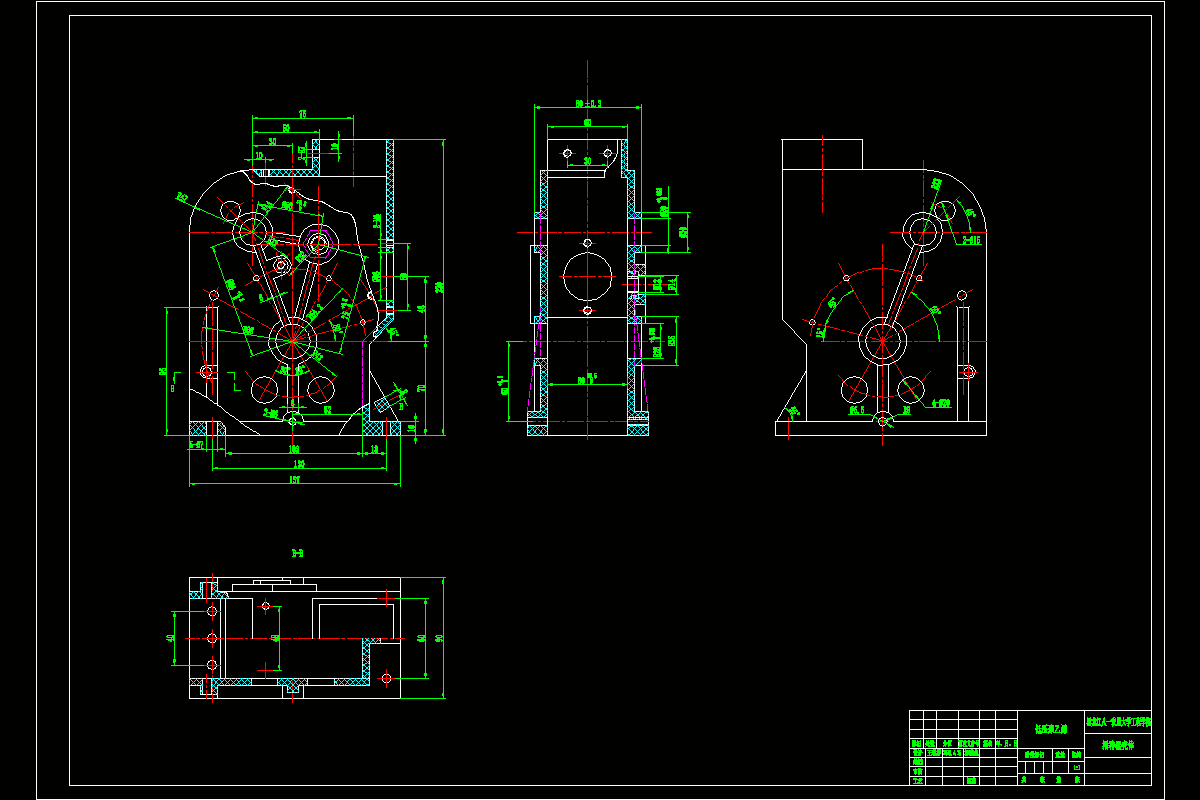This screenshot has height=800, width=1200.
Task: Select the 100 base dimension text
Action: [294, 450]
